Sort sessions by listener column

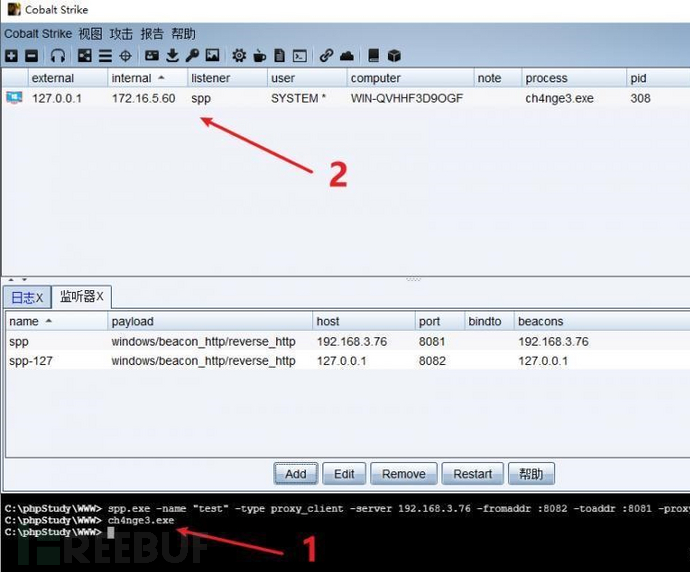227,78
